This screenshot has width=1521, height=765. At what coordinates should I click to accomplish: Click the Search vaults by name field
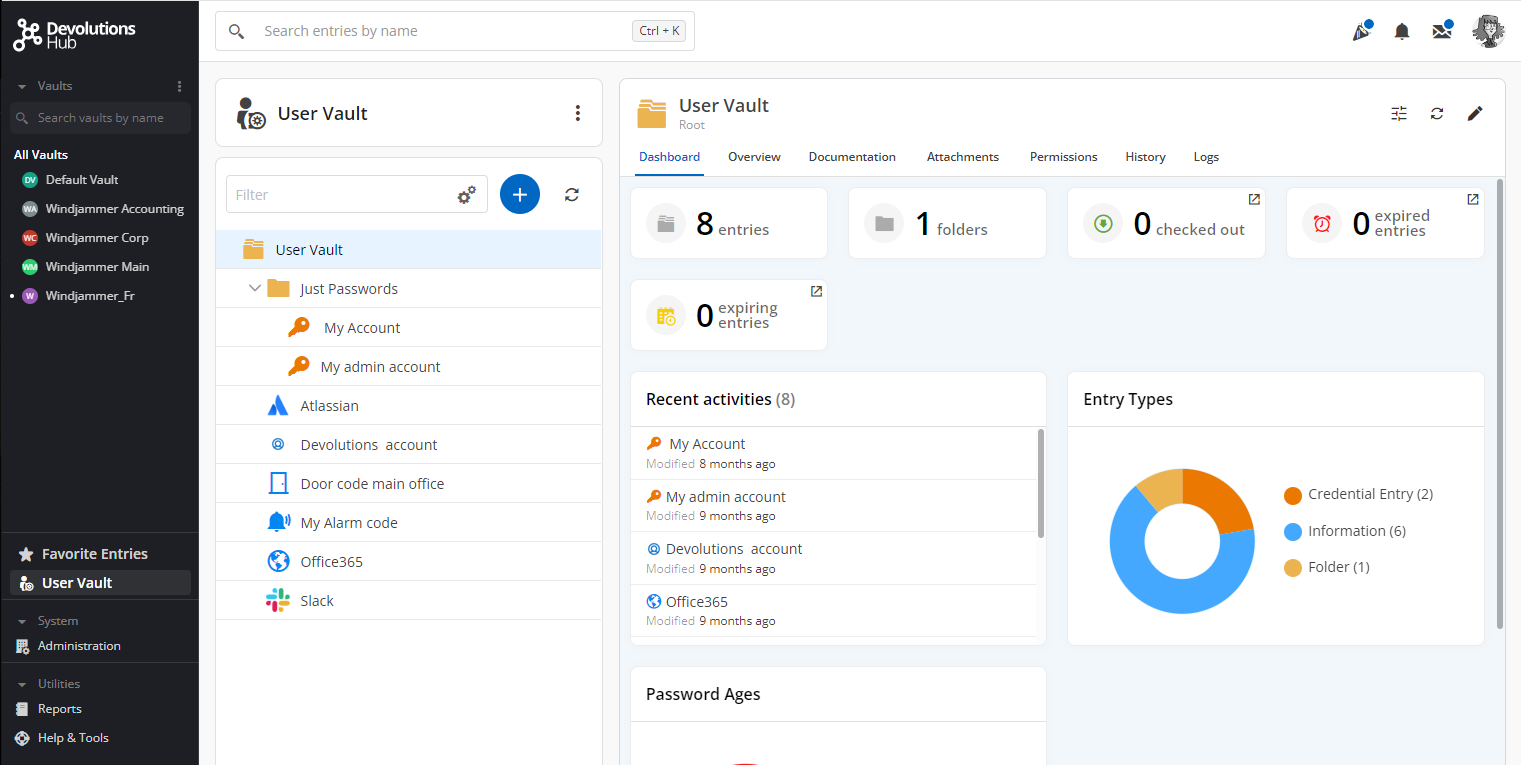[x=100, y=118]
